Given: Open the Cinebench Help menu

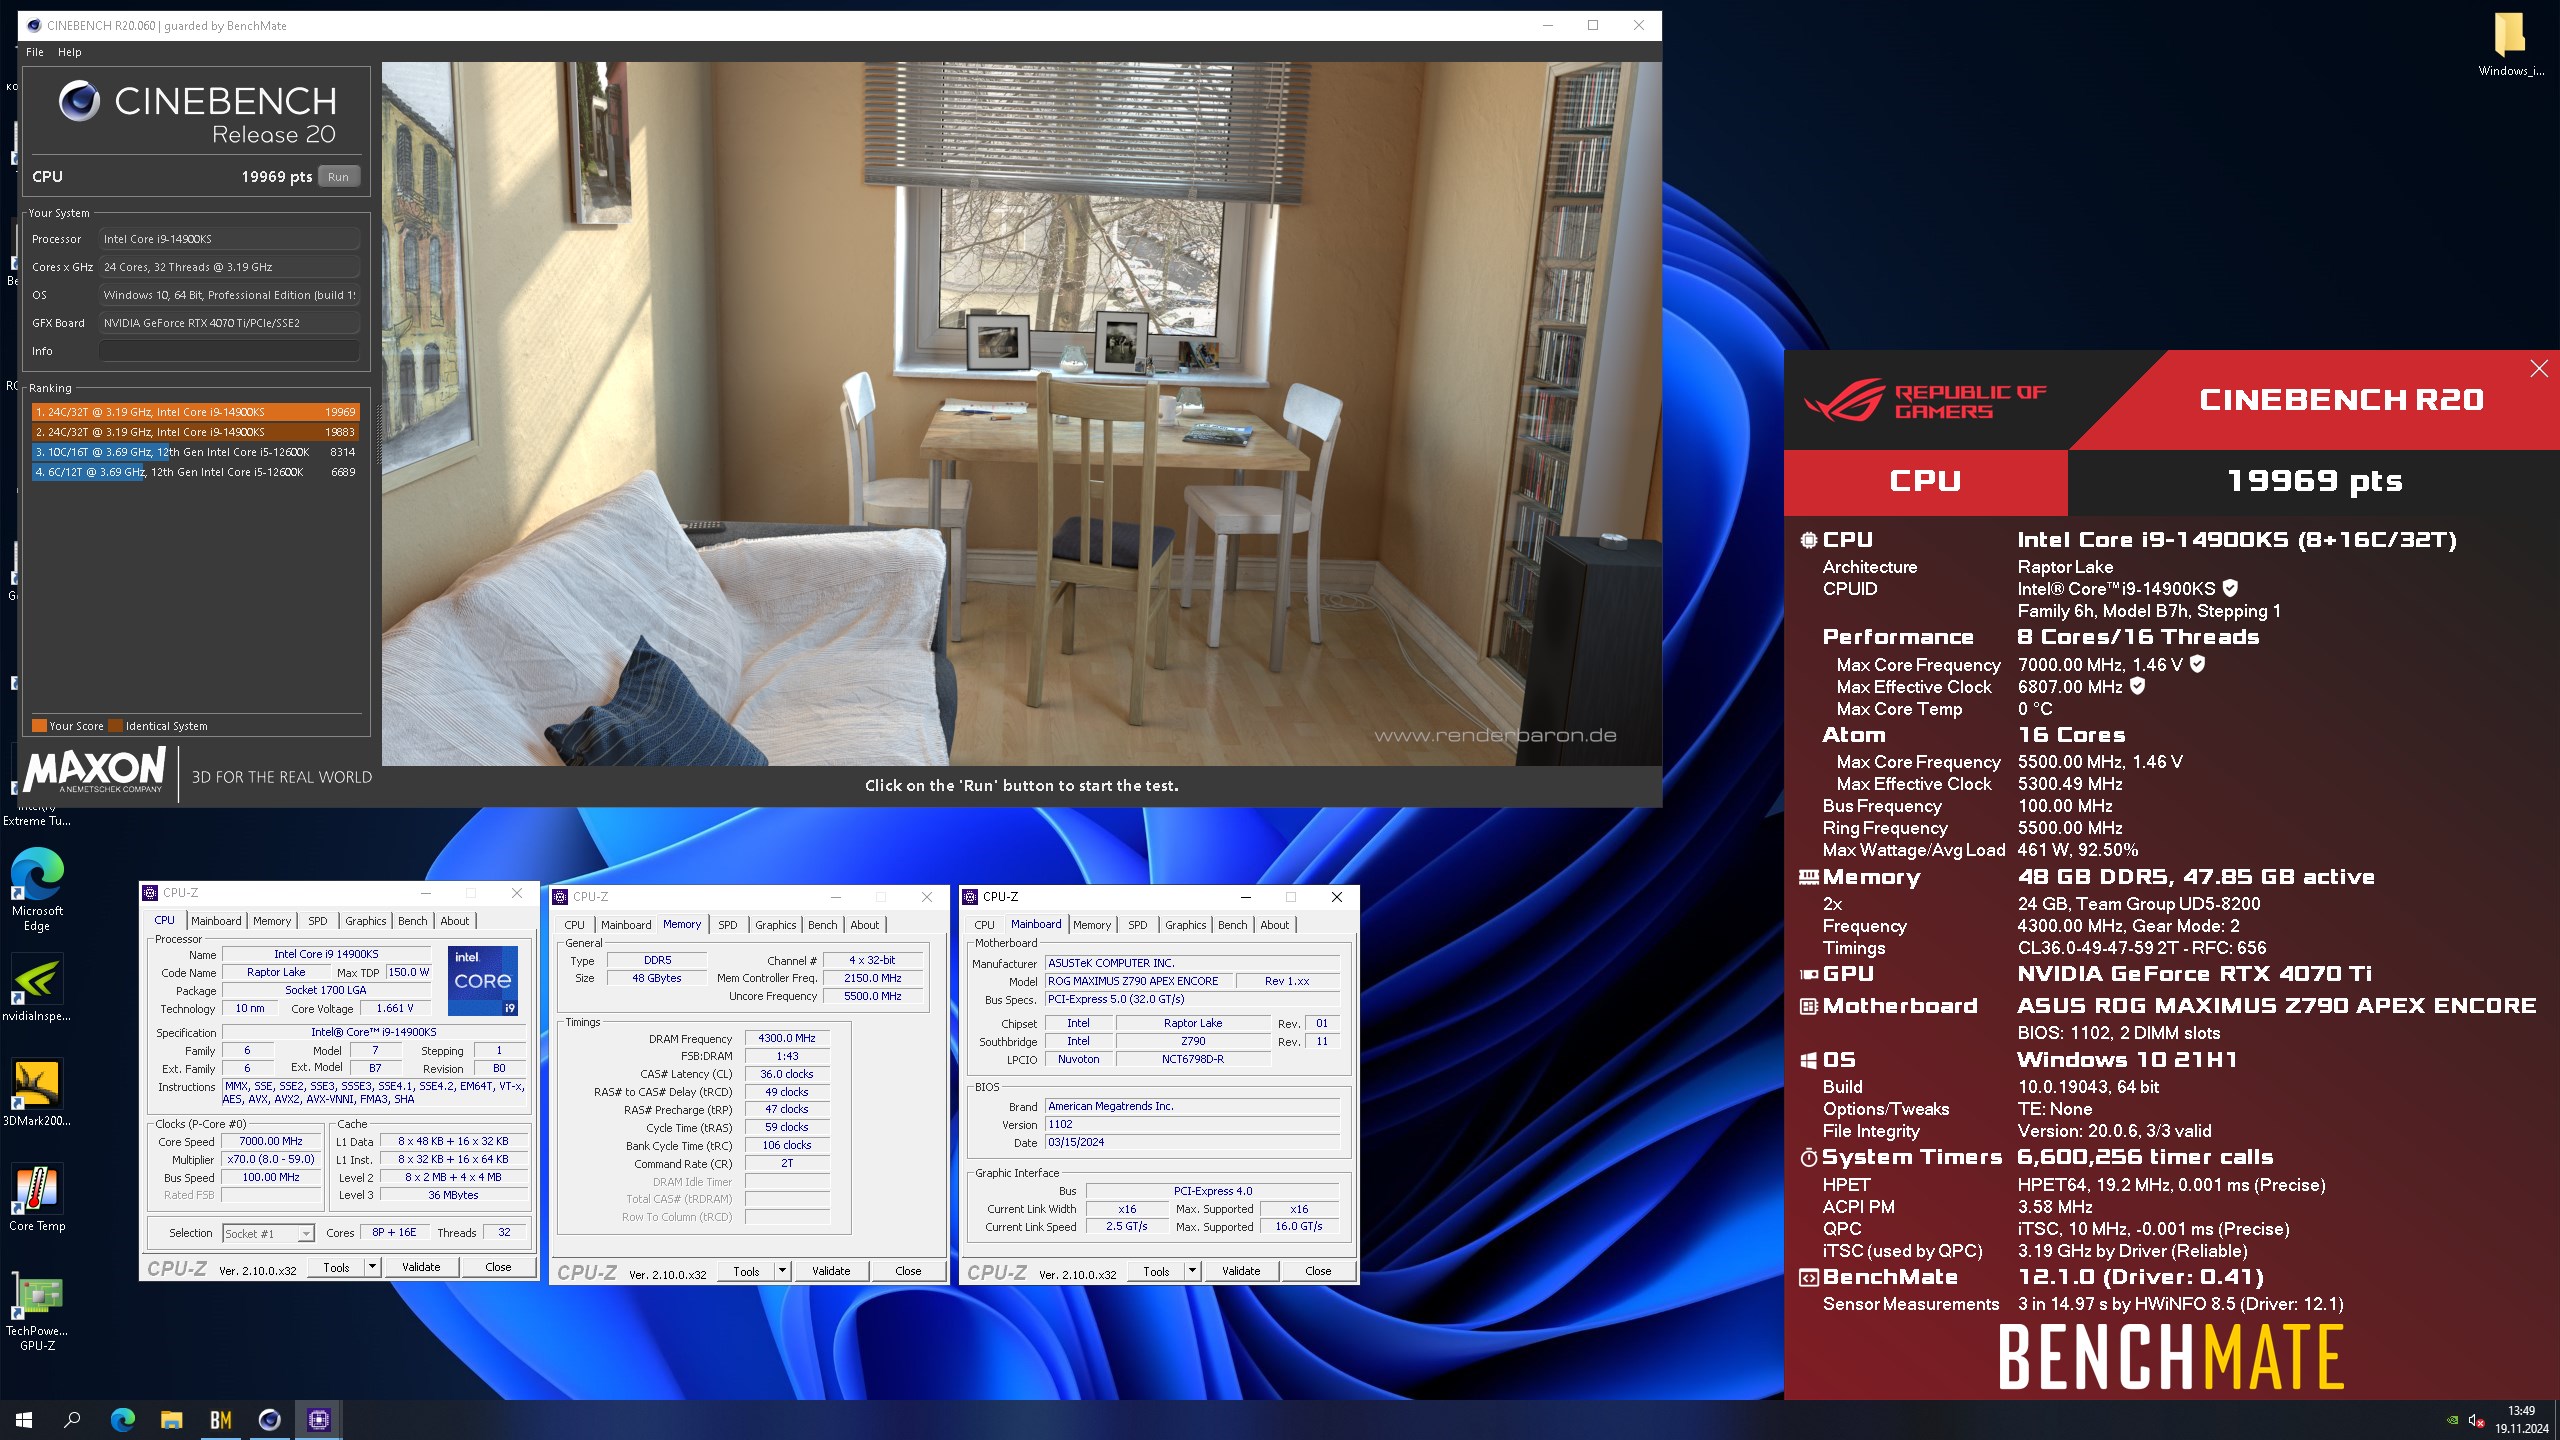Looking at the screenshot, I should [x=69, y=52].
